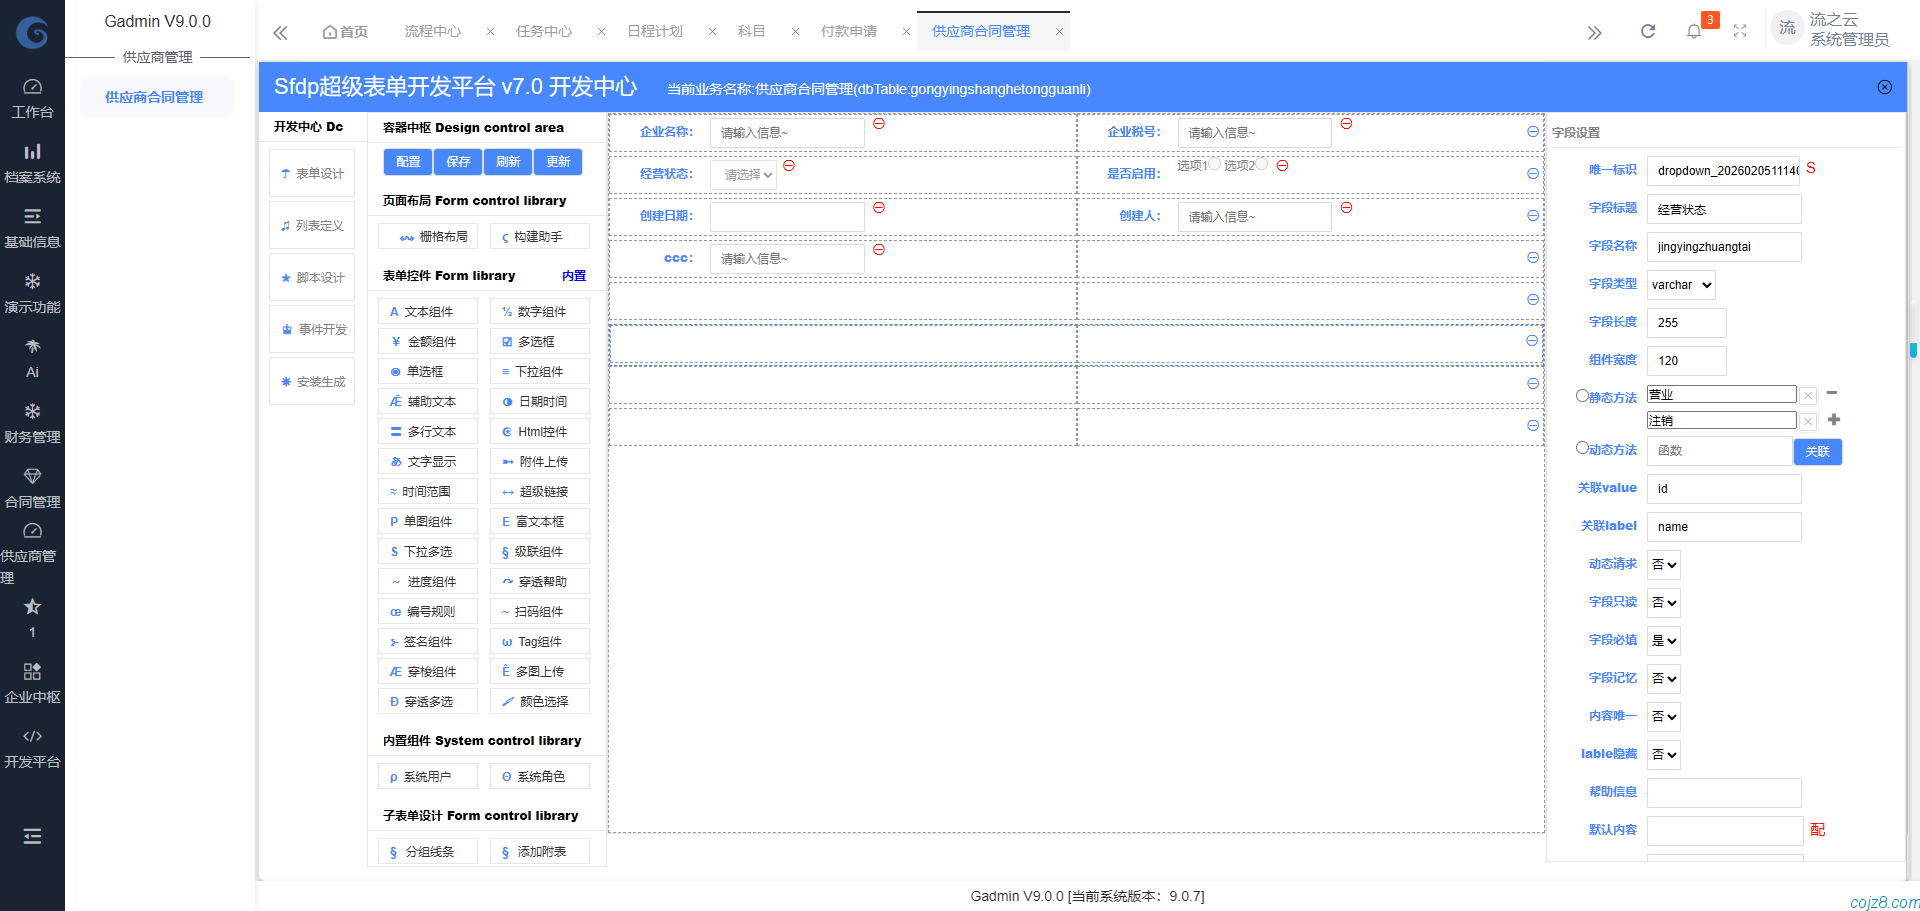The height and width of the screenshot is (911, 1920).
Task: Open the 字段类型 varchar dropdown
Action: point(1681,285)
